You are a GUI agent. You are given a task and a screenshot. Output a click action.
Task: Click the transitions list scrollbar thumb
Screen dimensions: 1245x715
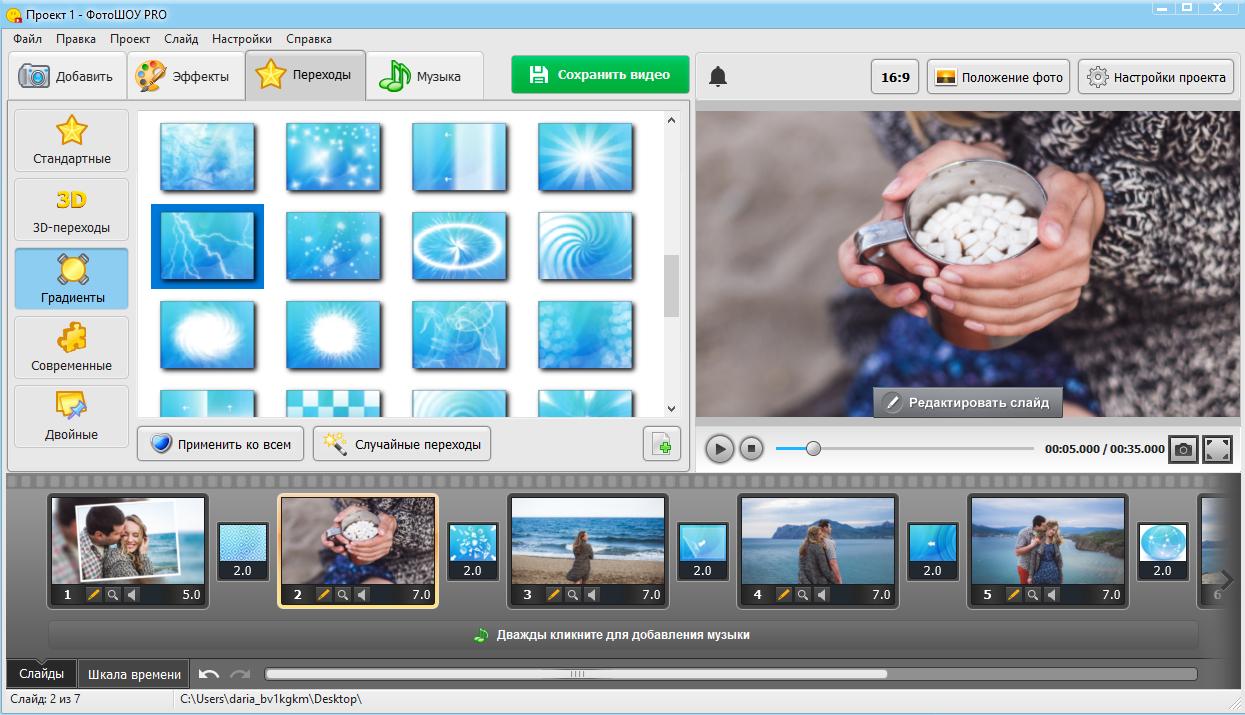[x=671, y=286]
